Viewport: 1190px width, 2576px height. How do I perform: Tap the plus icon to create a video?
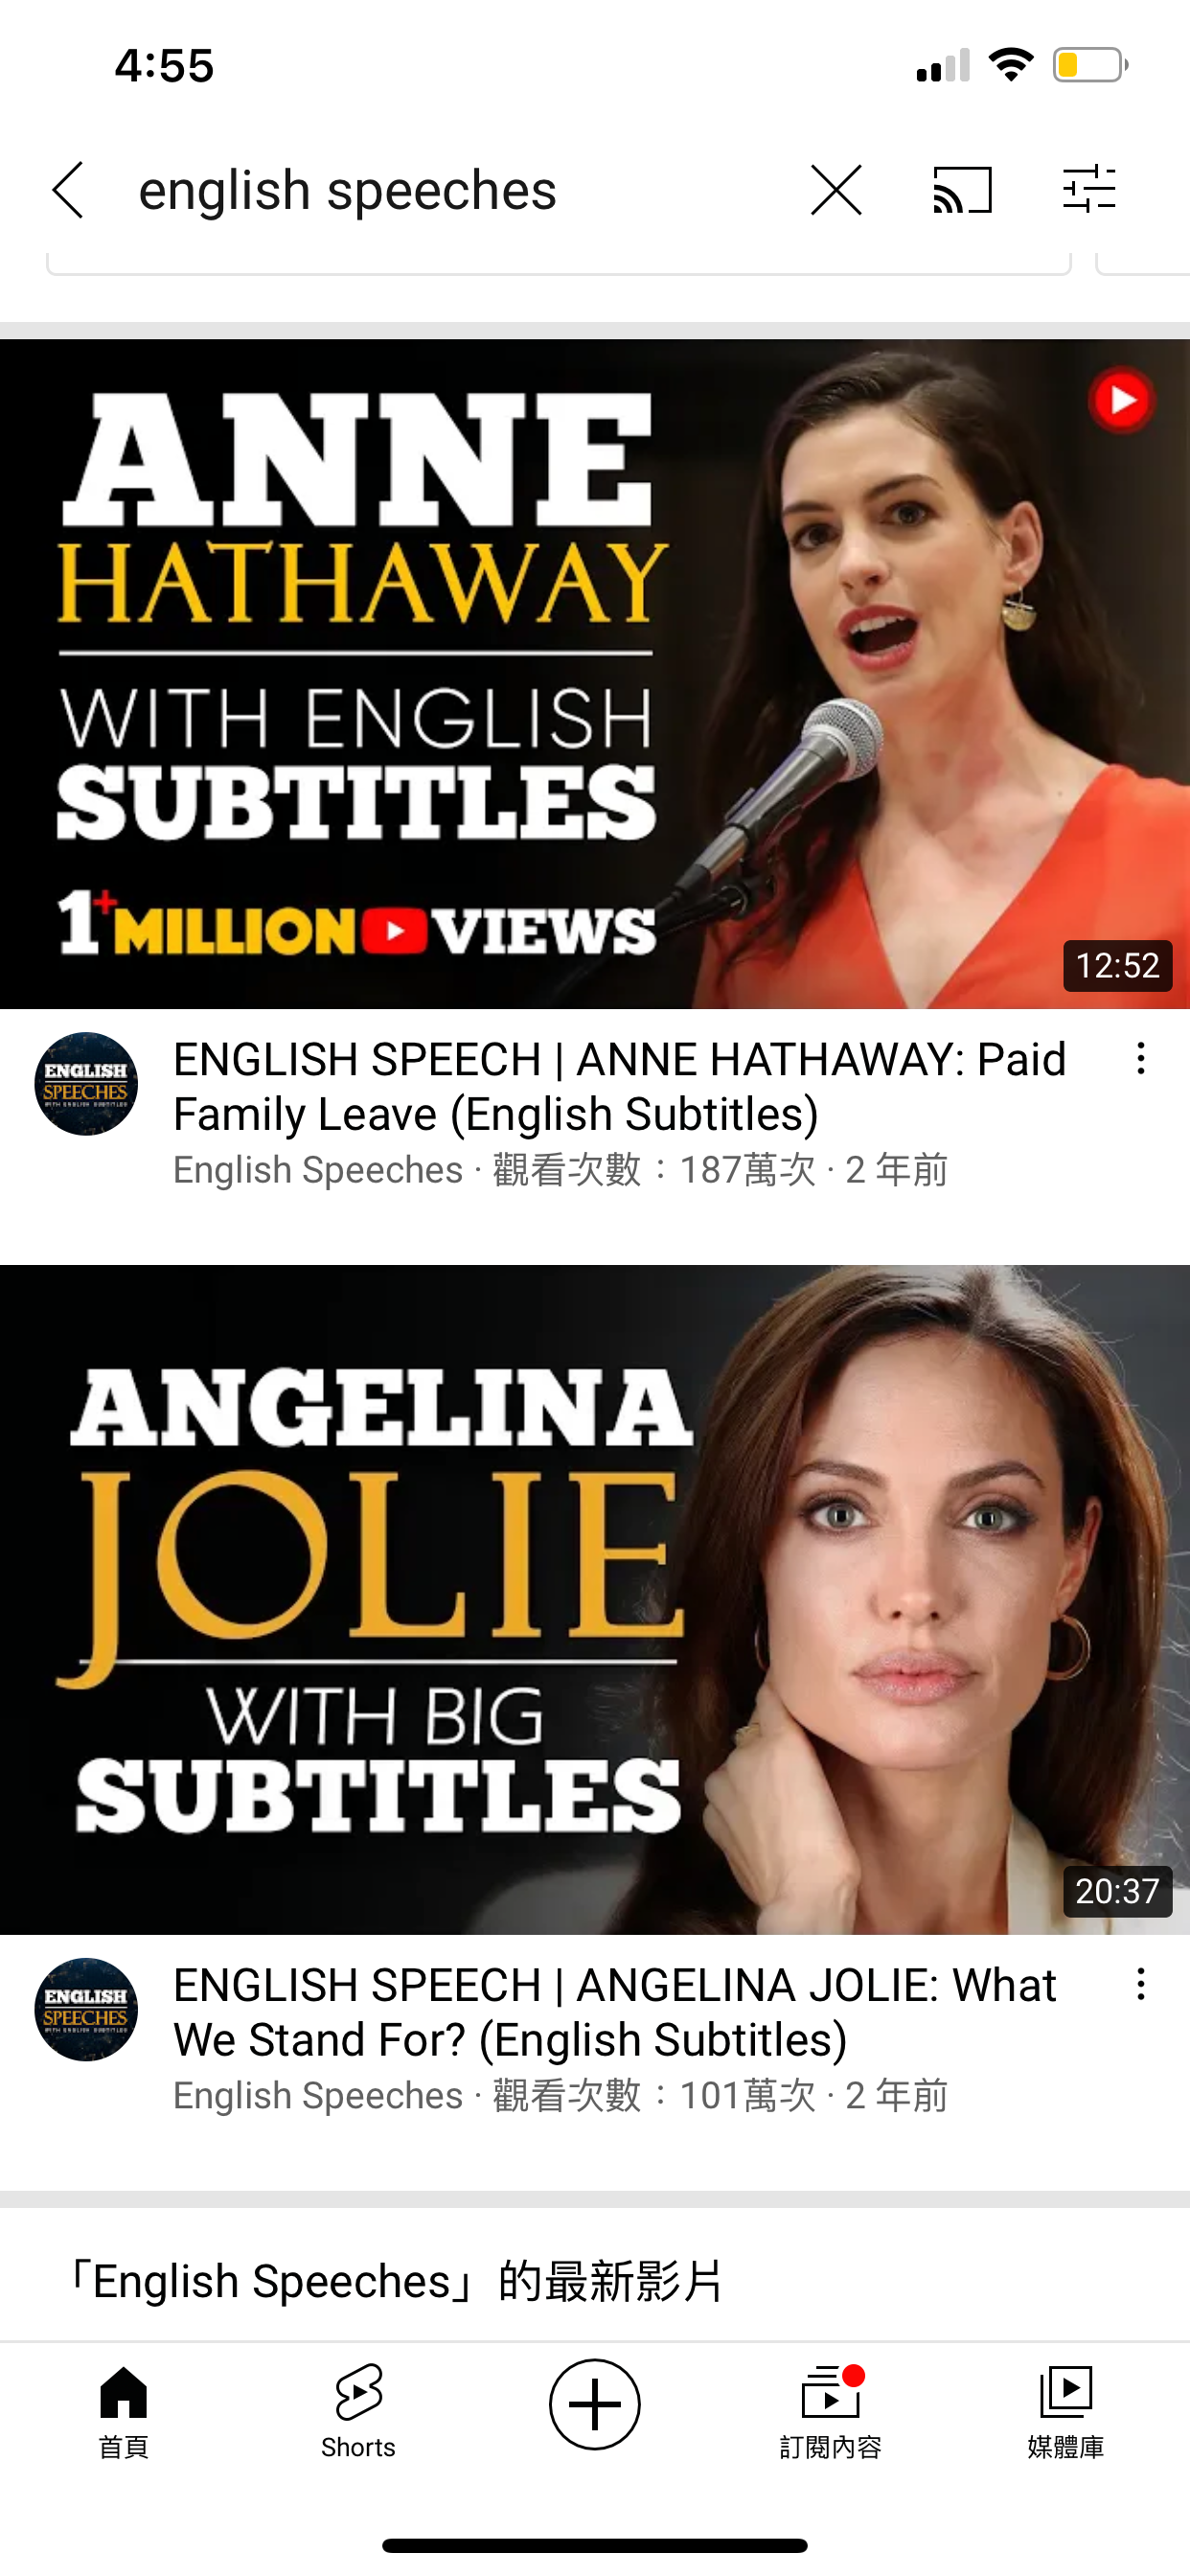(x=595, y=2404)
